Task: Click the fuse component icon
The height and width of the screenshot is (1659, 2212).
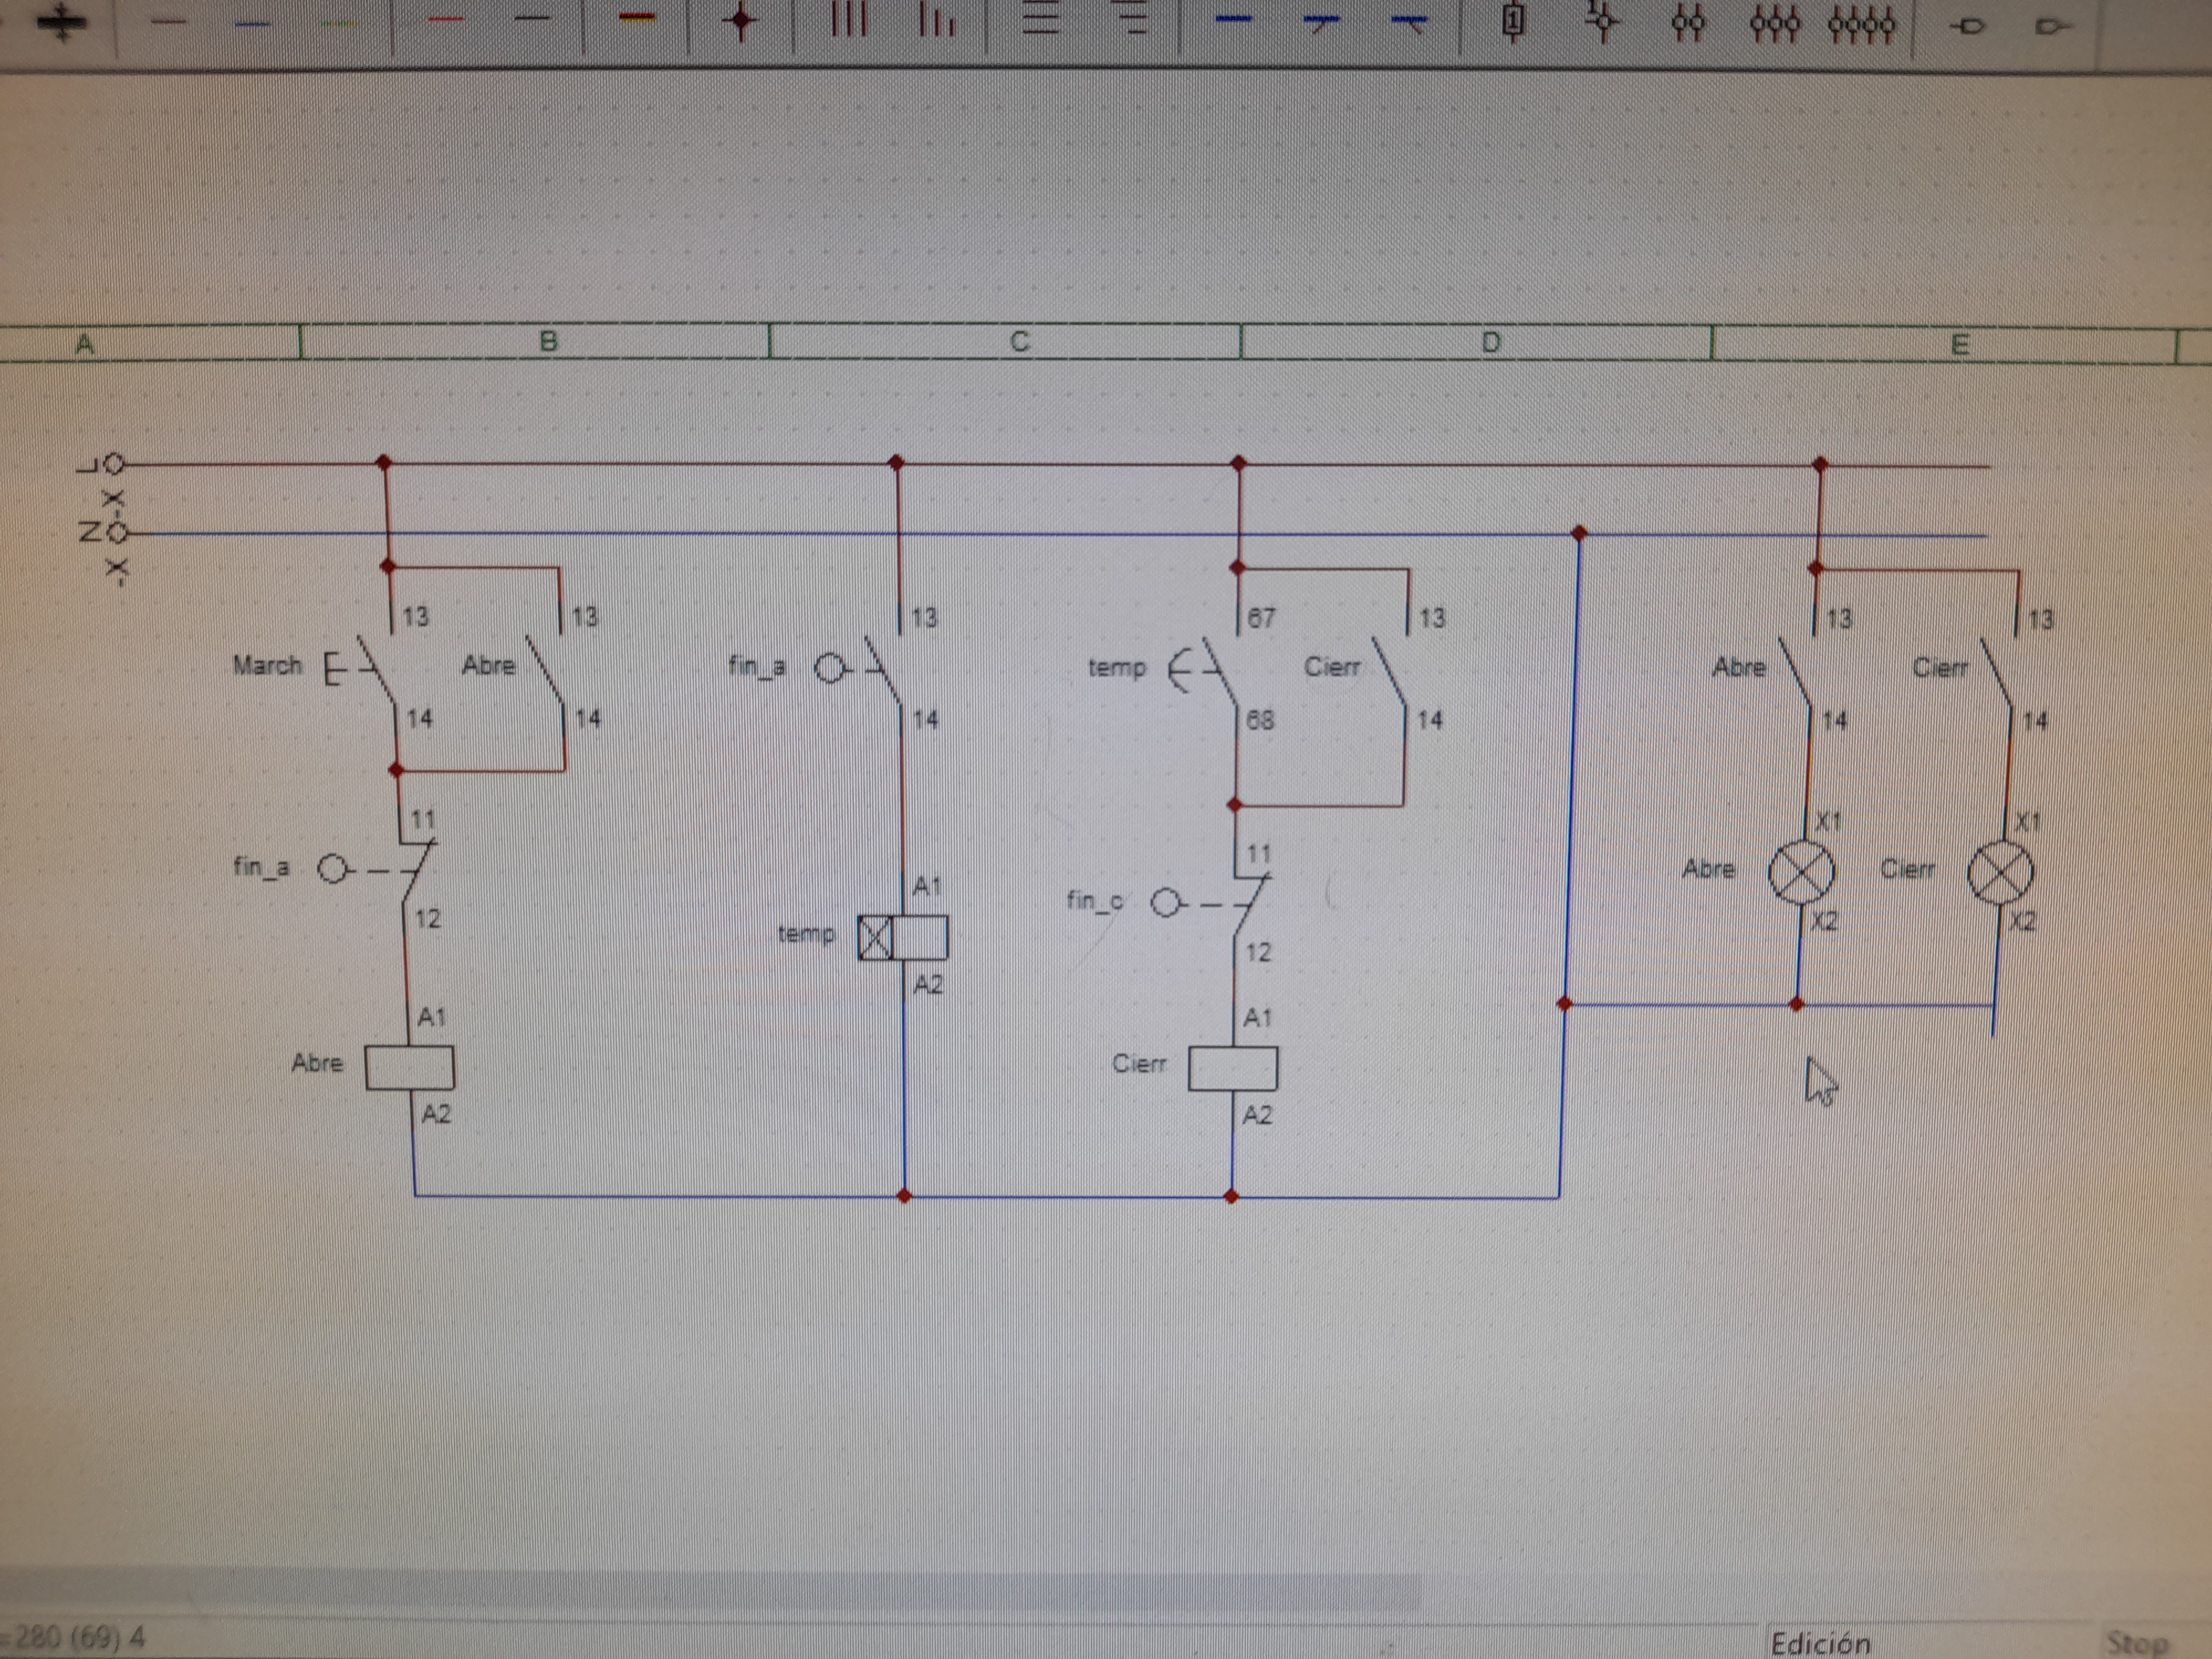Action: coord(1513,21)
